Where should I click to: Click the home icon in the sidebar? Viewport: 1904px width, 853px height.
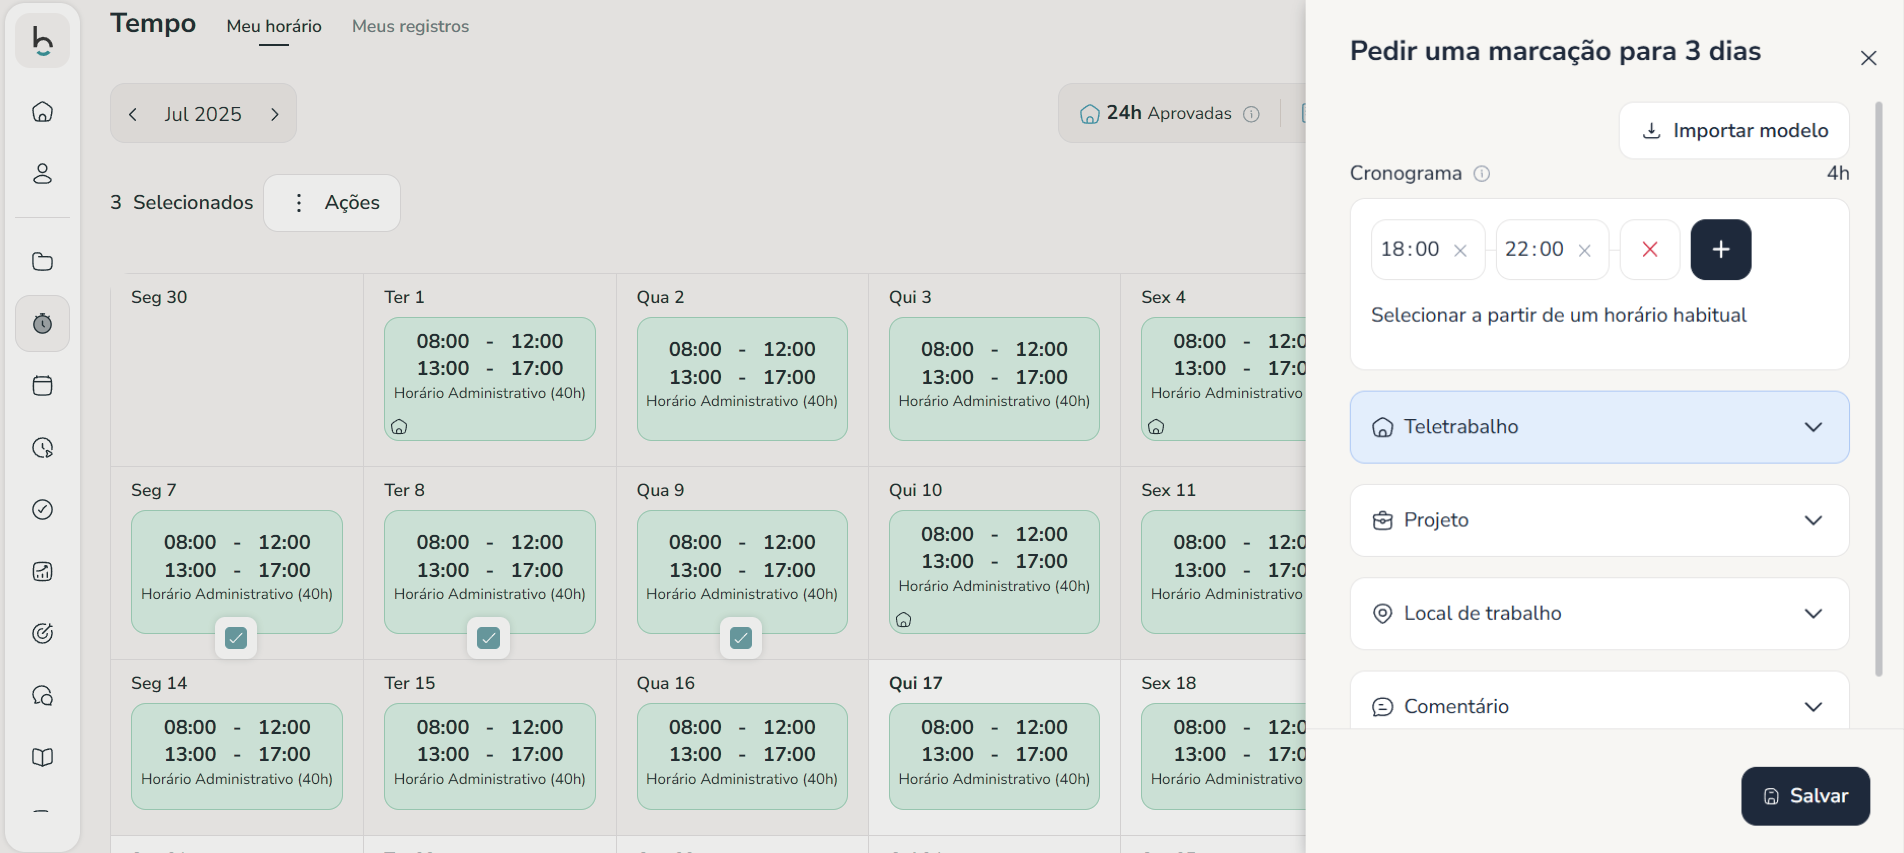[x=42, y=112]
